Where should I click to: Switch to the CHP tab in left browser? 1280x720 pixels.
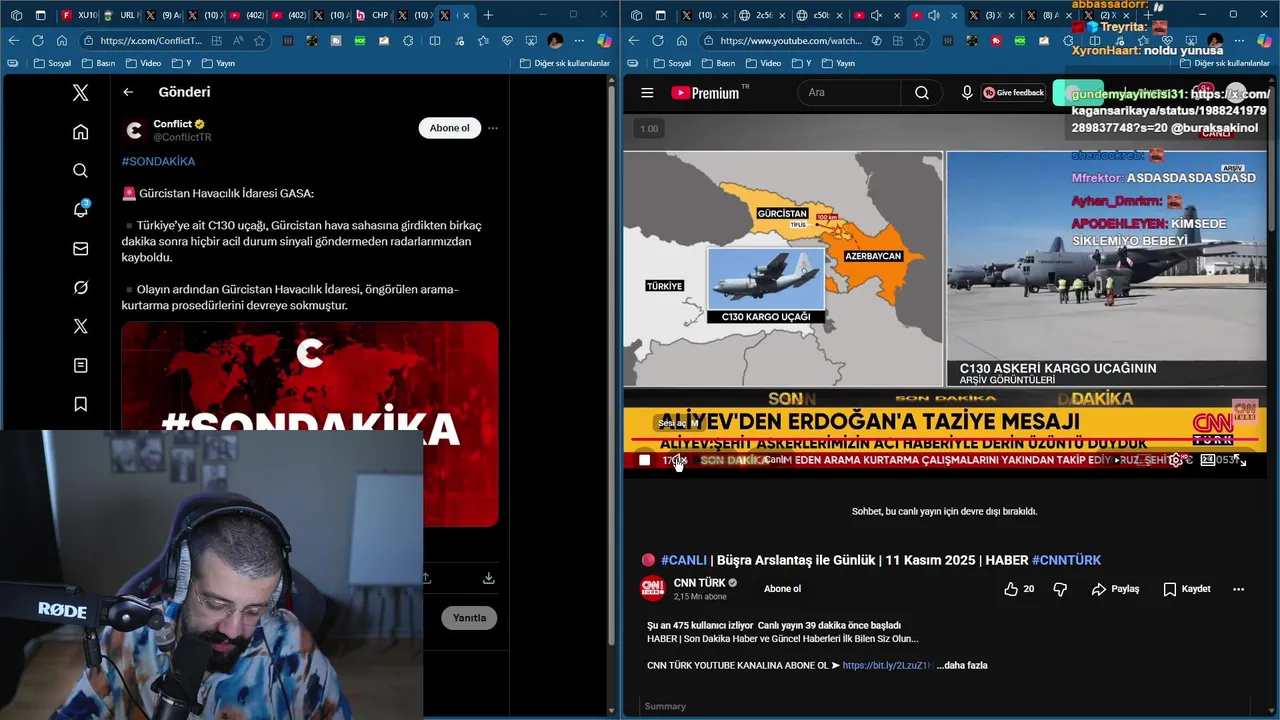tap(371, 15)
